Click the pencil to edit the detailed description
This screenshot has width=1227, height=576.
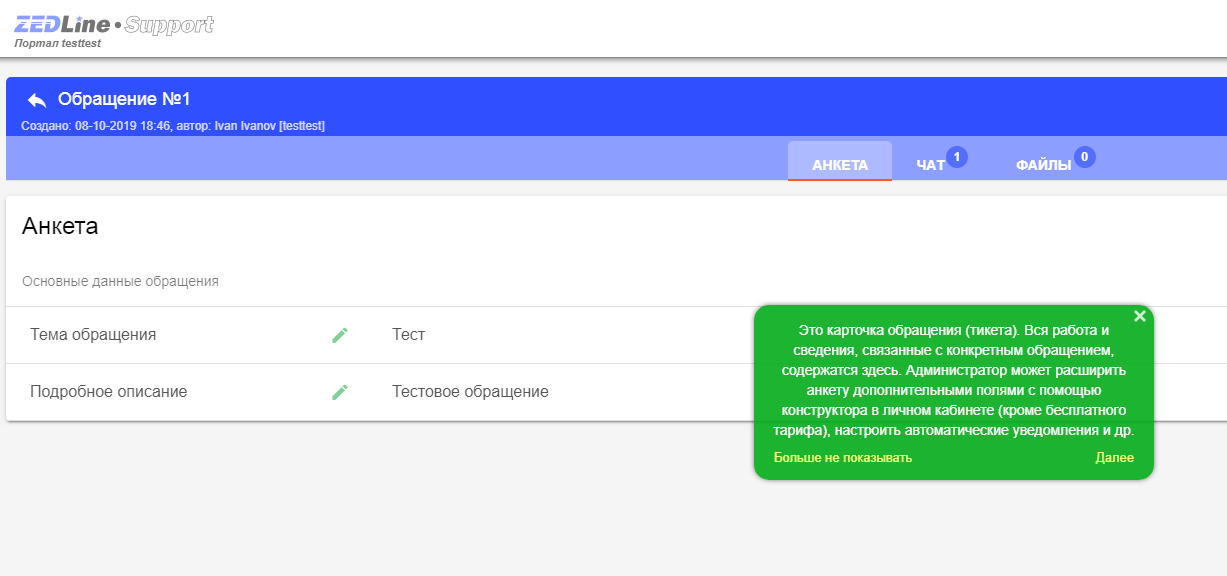point(340,391)
